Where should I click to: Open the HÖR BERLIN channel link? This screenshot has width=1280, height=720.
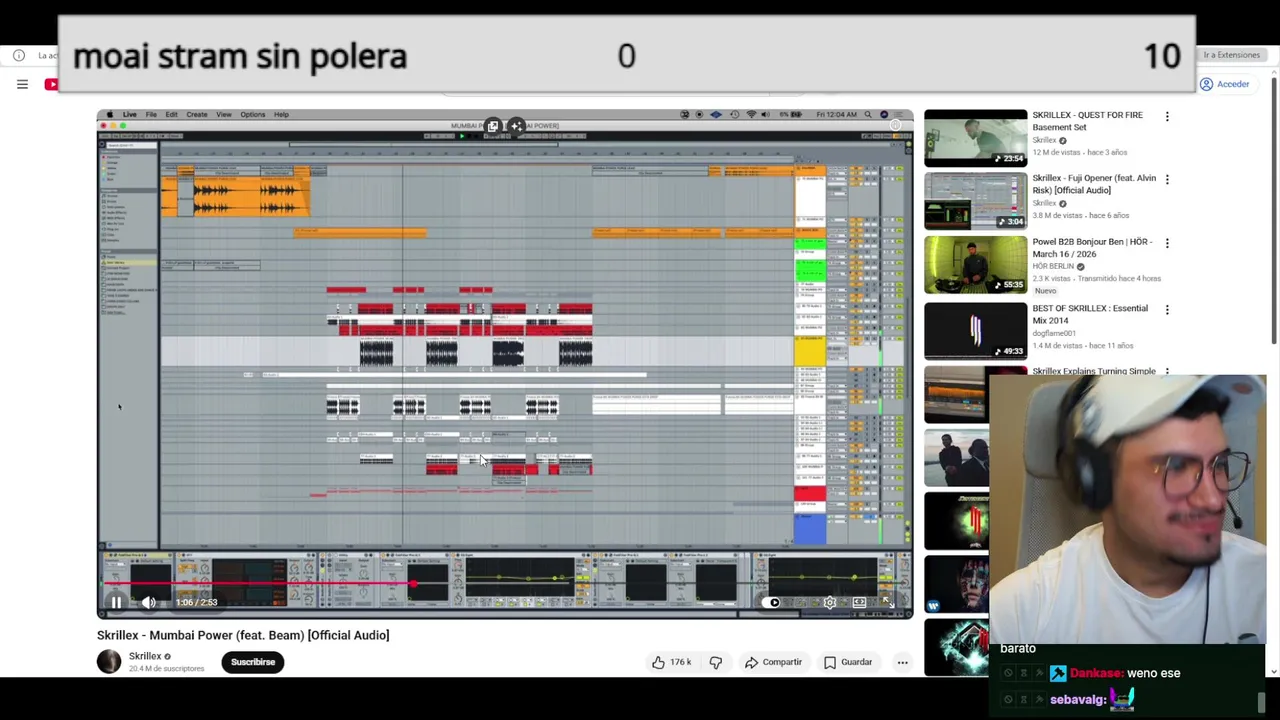point(1053,266)
